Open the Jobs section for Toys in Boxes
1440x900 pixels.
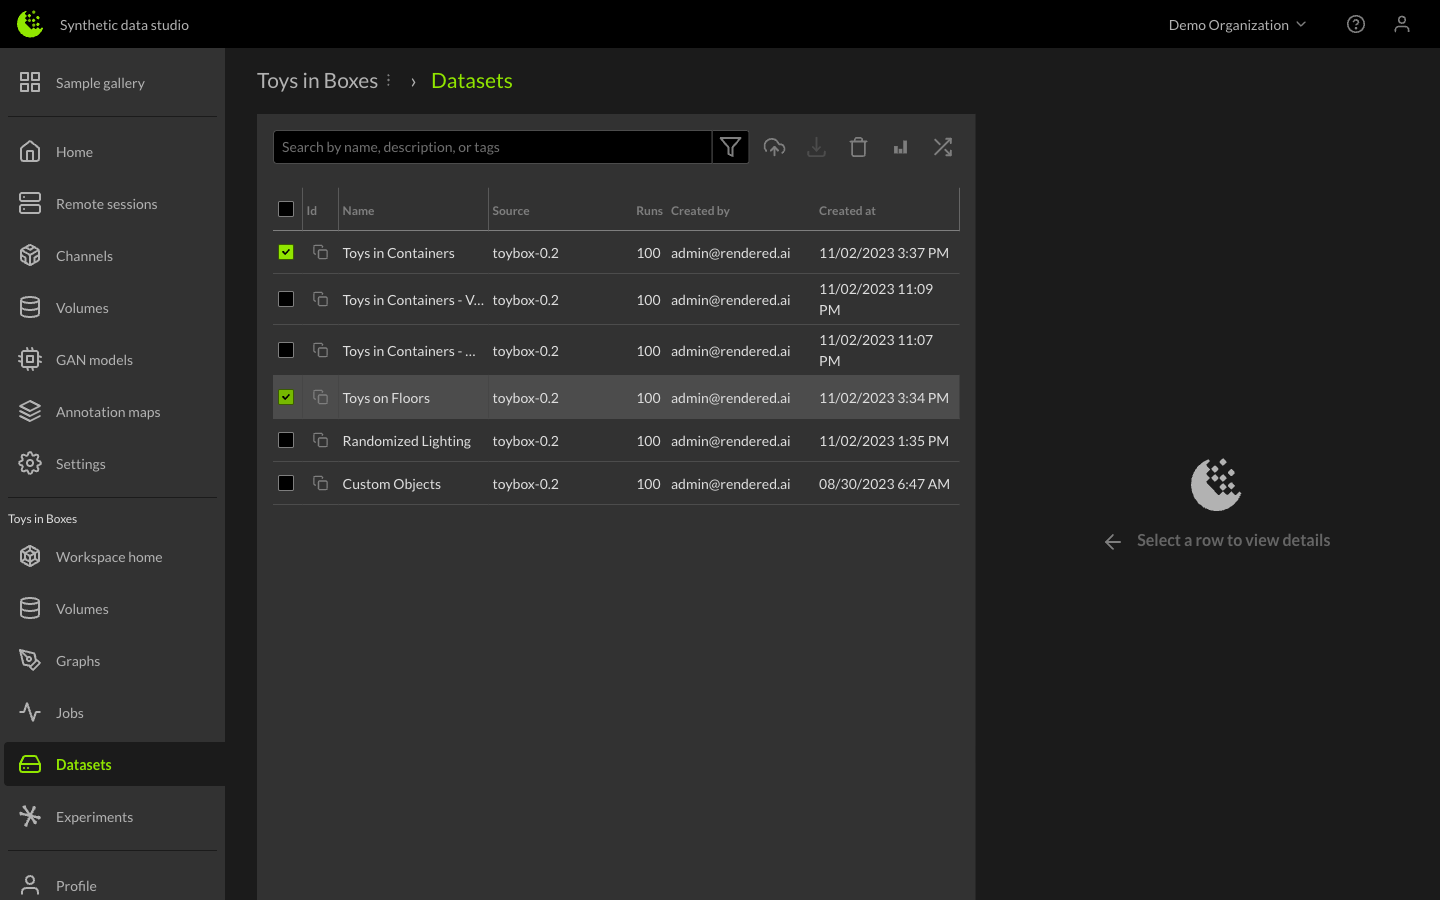coord(69,712)
